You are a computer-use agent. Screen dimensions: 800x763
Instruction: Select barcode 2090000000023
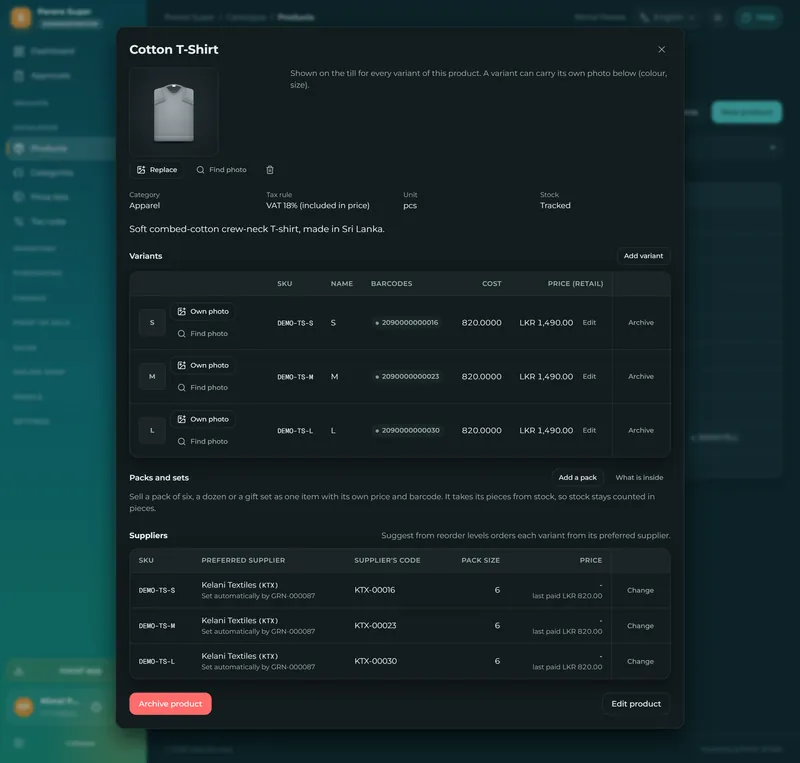[x=407, y=377]
